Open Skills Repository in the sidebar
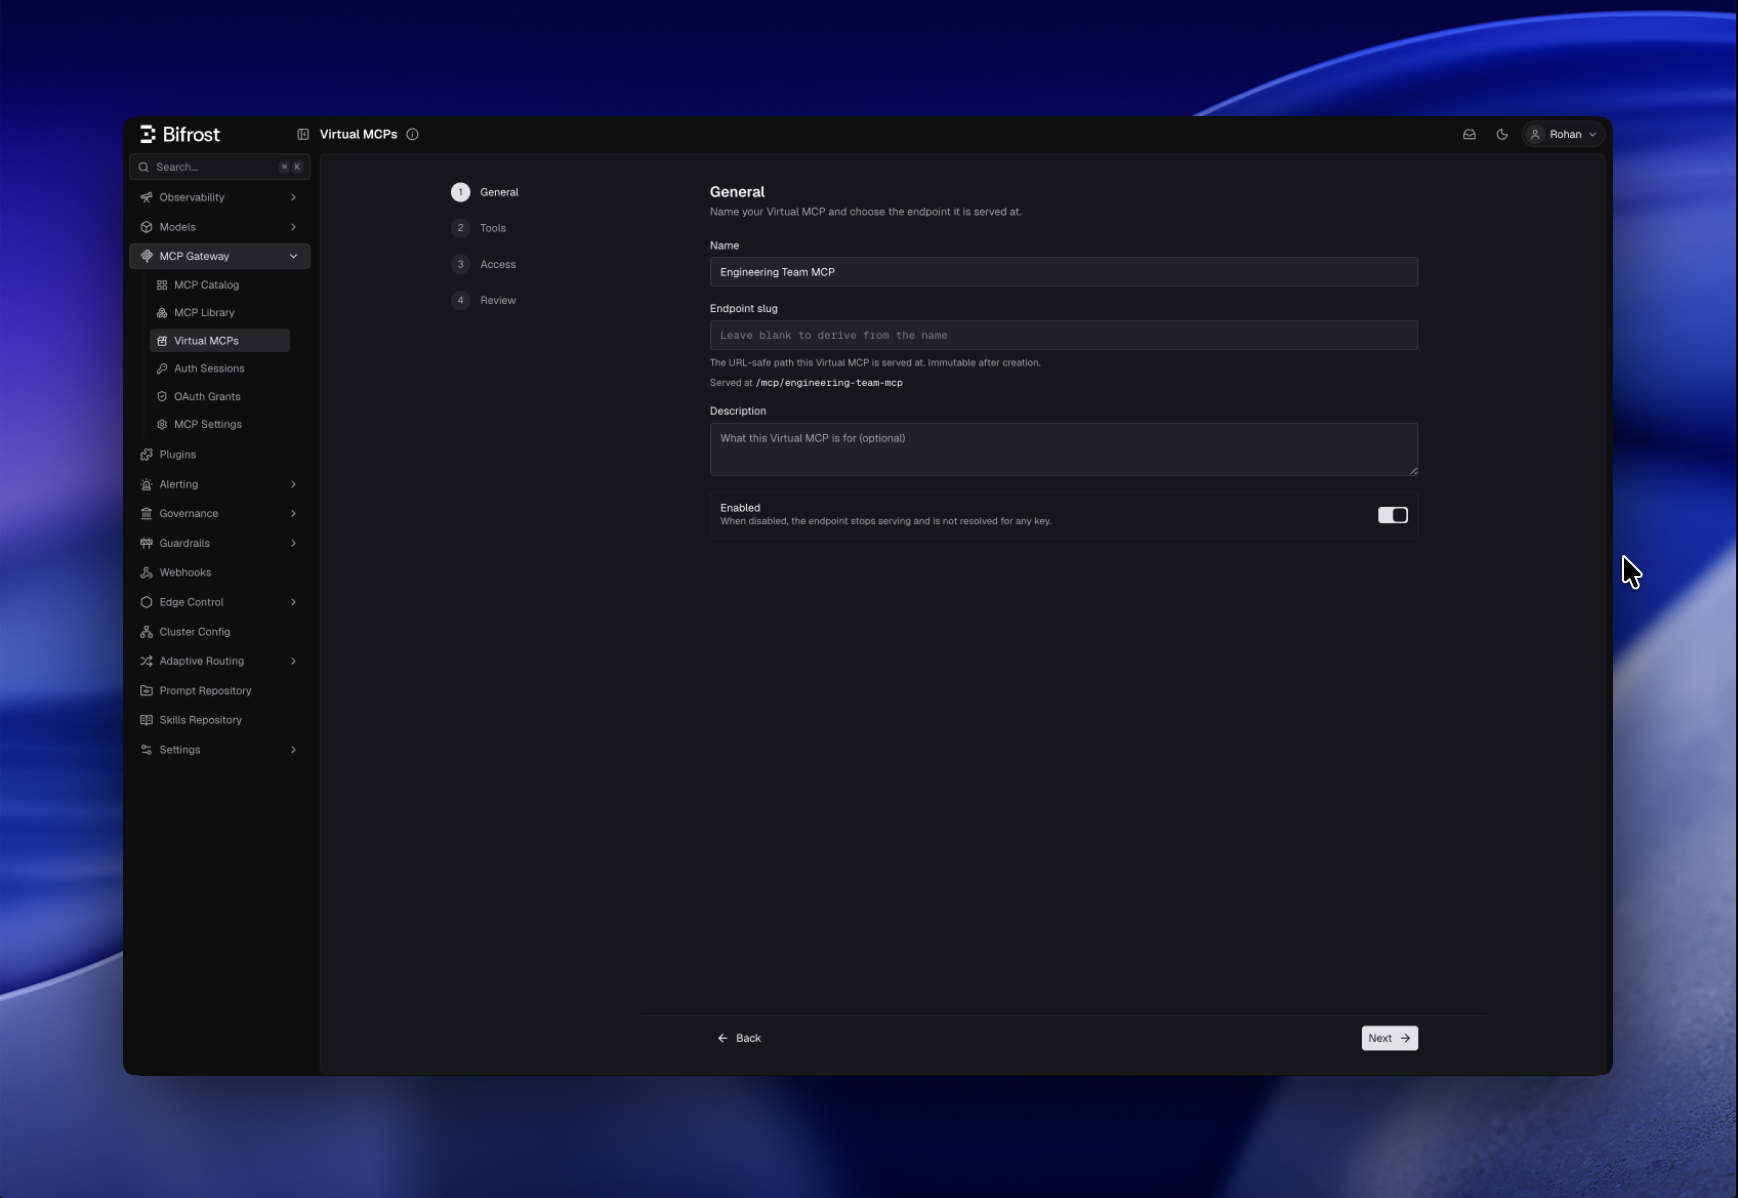This screenshot has width=1738, height=1198. pyautogui.click(x=219, y=721)
